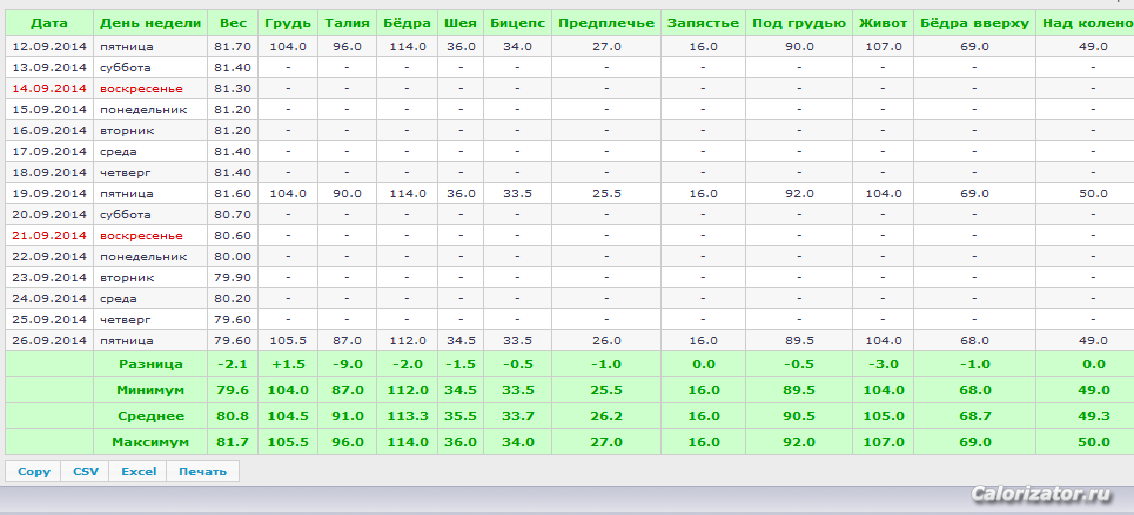Sort by the Грудь column header

[288, 23]
